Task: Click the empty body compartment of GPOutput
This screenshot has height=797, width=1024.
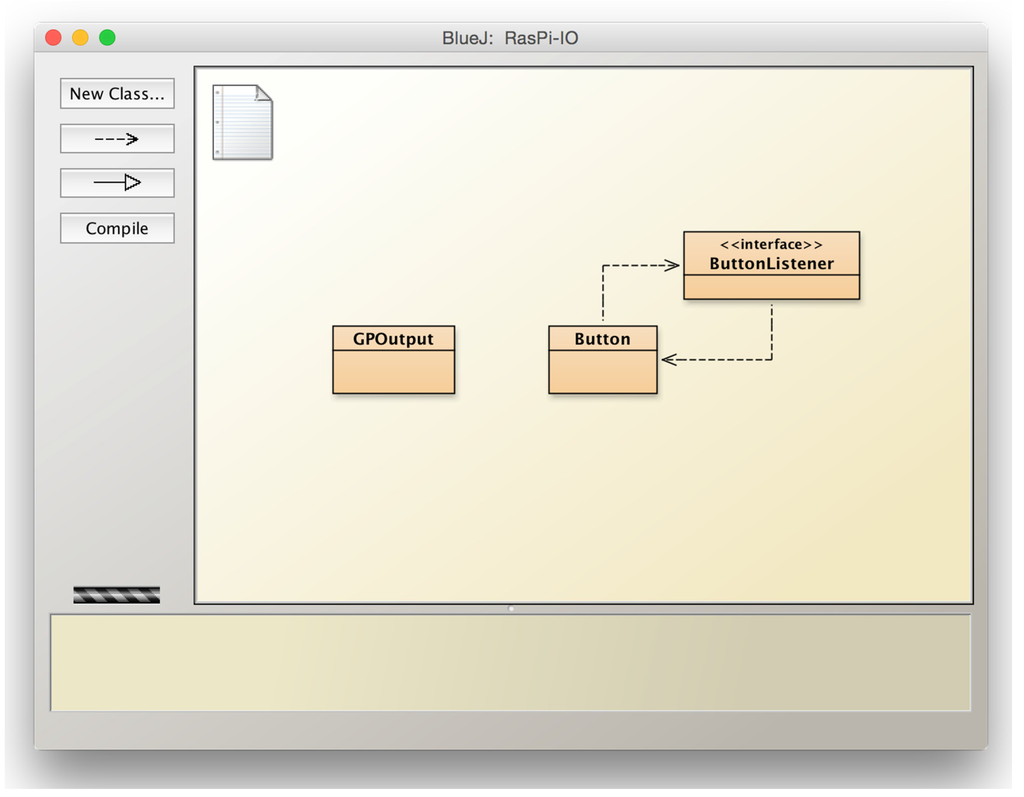Action: coord(393,372)
